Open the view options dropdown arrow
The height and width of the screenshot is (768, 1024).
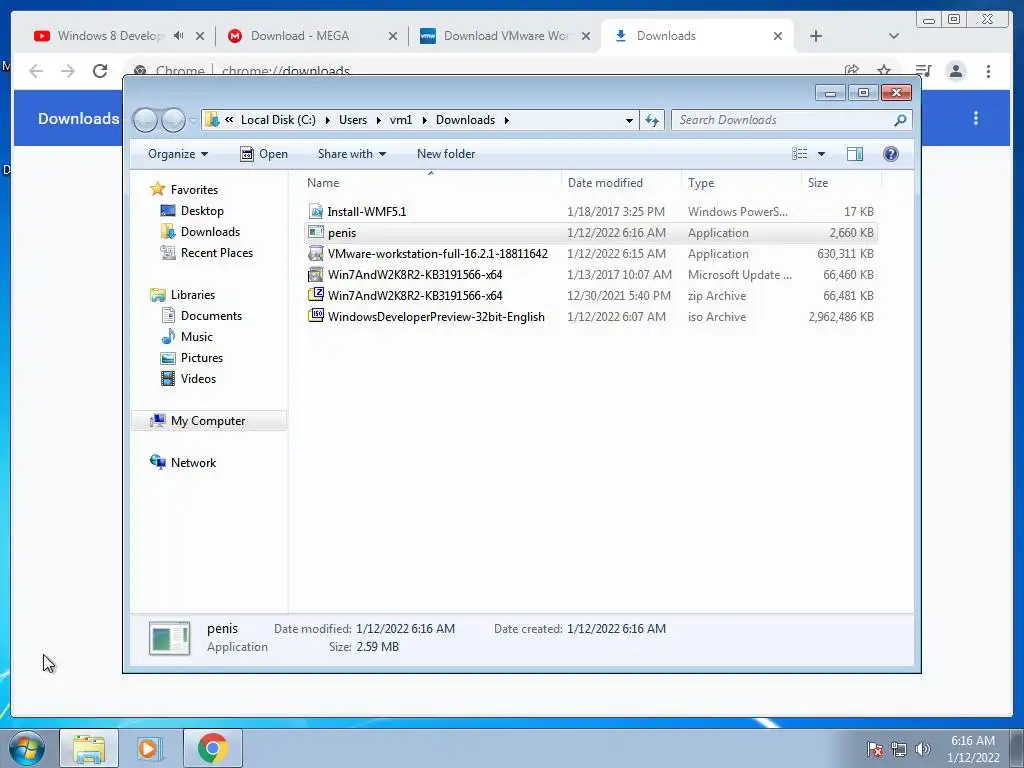(822, 154)
